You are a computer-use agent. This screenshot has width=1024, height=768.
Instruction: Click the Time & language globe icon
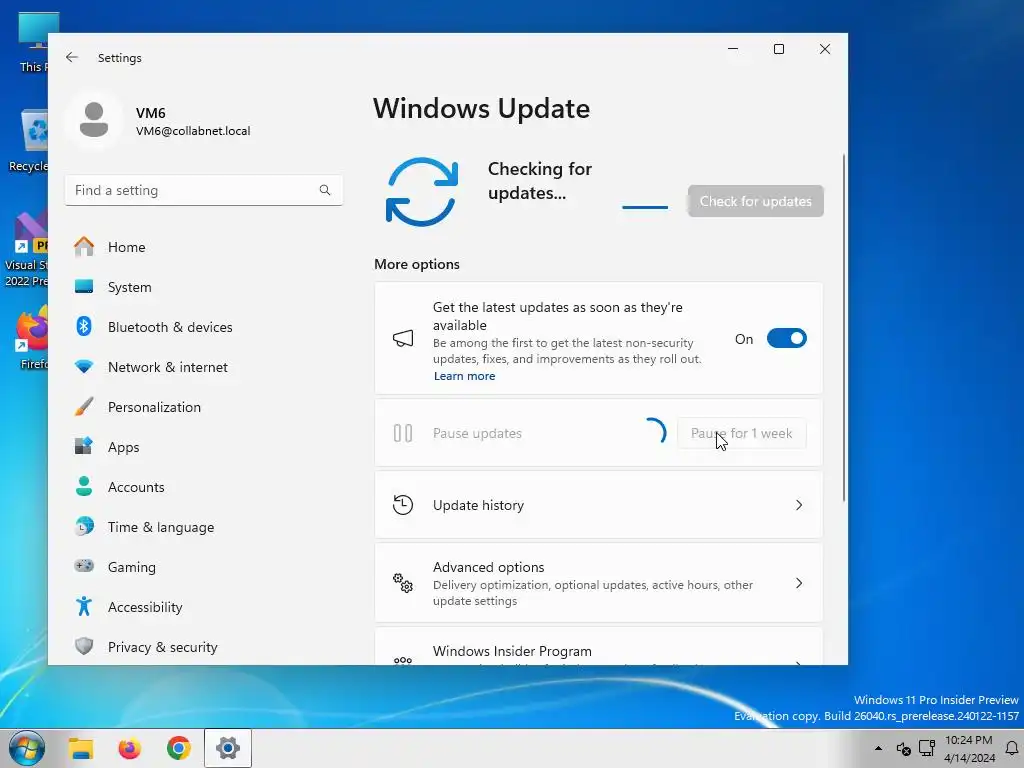point(84,526)
